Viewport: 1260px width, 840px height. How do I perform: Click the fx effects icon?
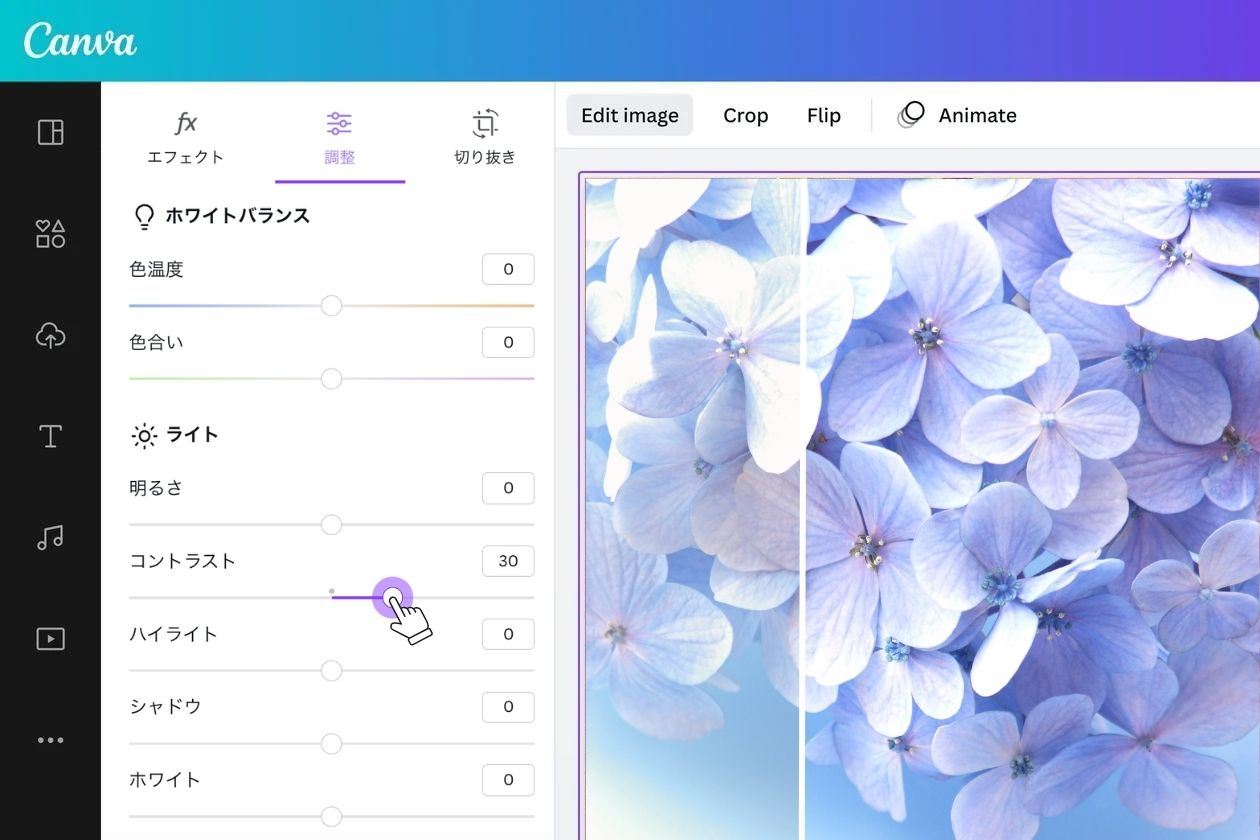[x=186, y=123]
